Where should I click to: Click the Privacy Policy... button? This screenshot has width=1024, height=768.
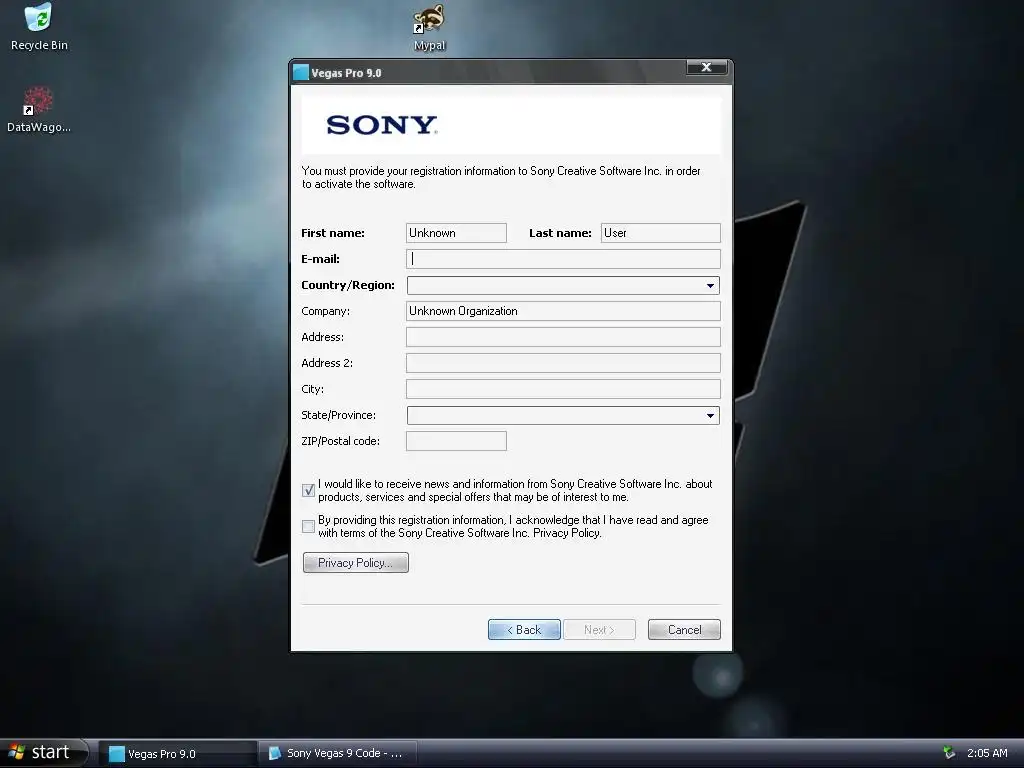coord(355,562)
